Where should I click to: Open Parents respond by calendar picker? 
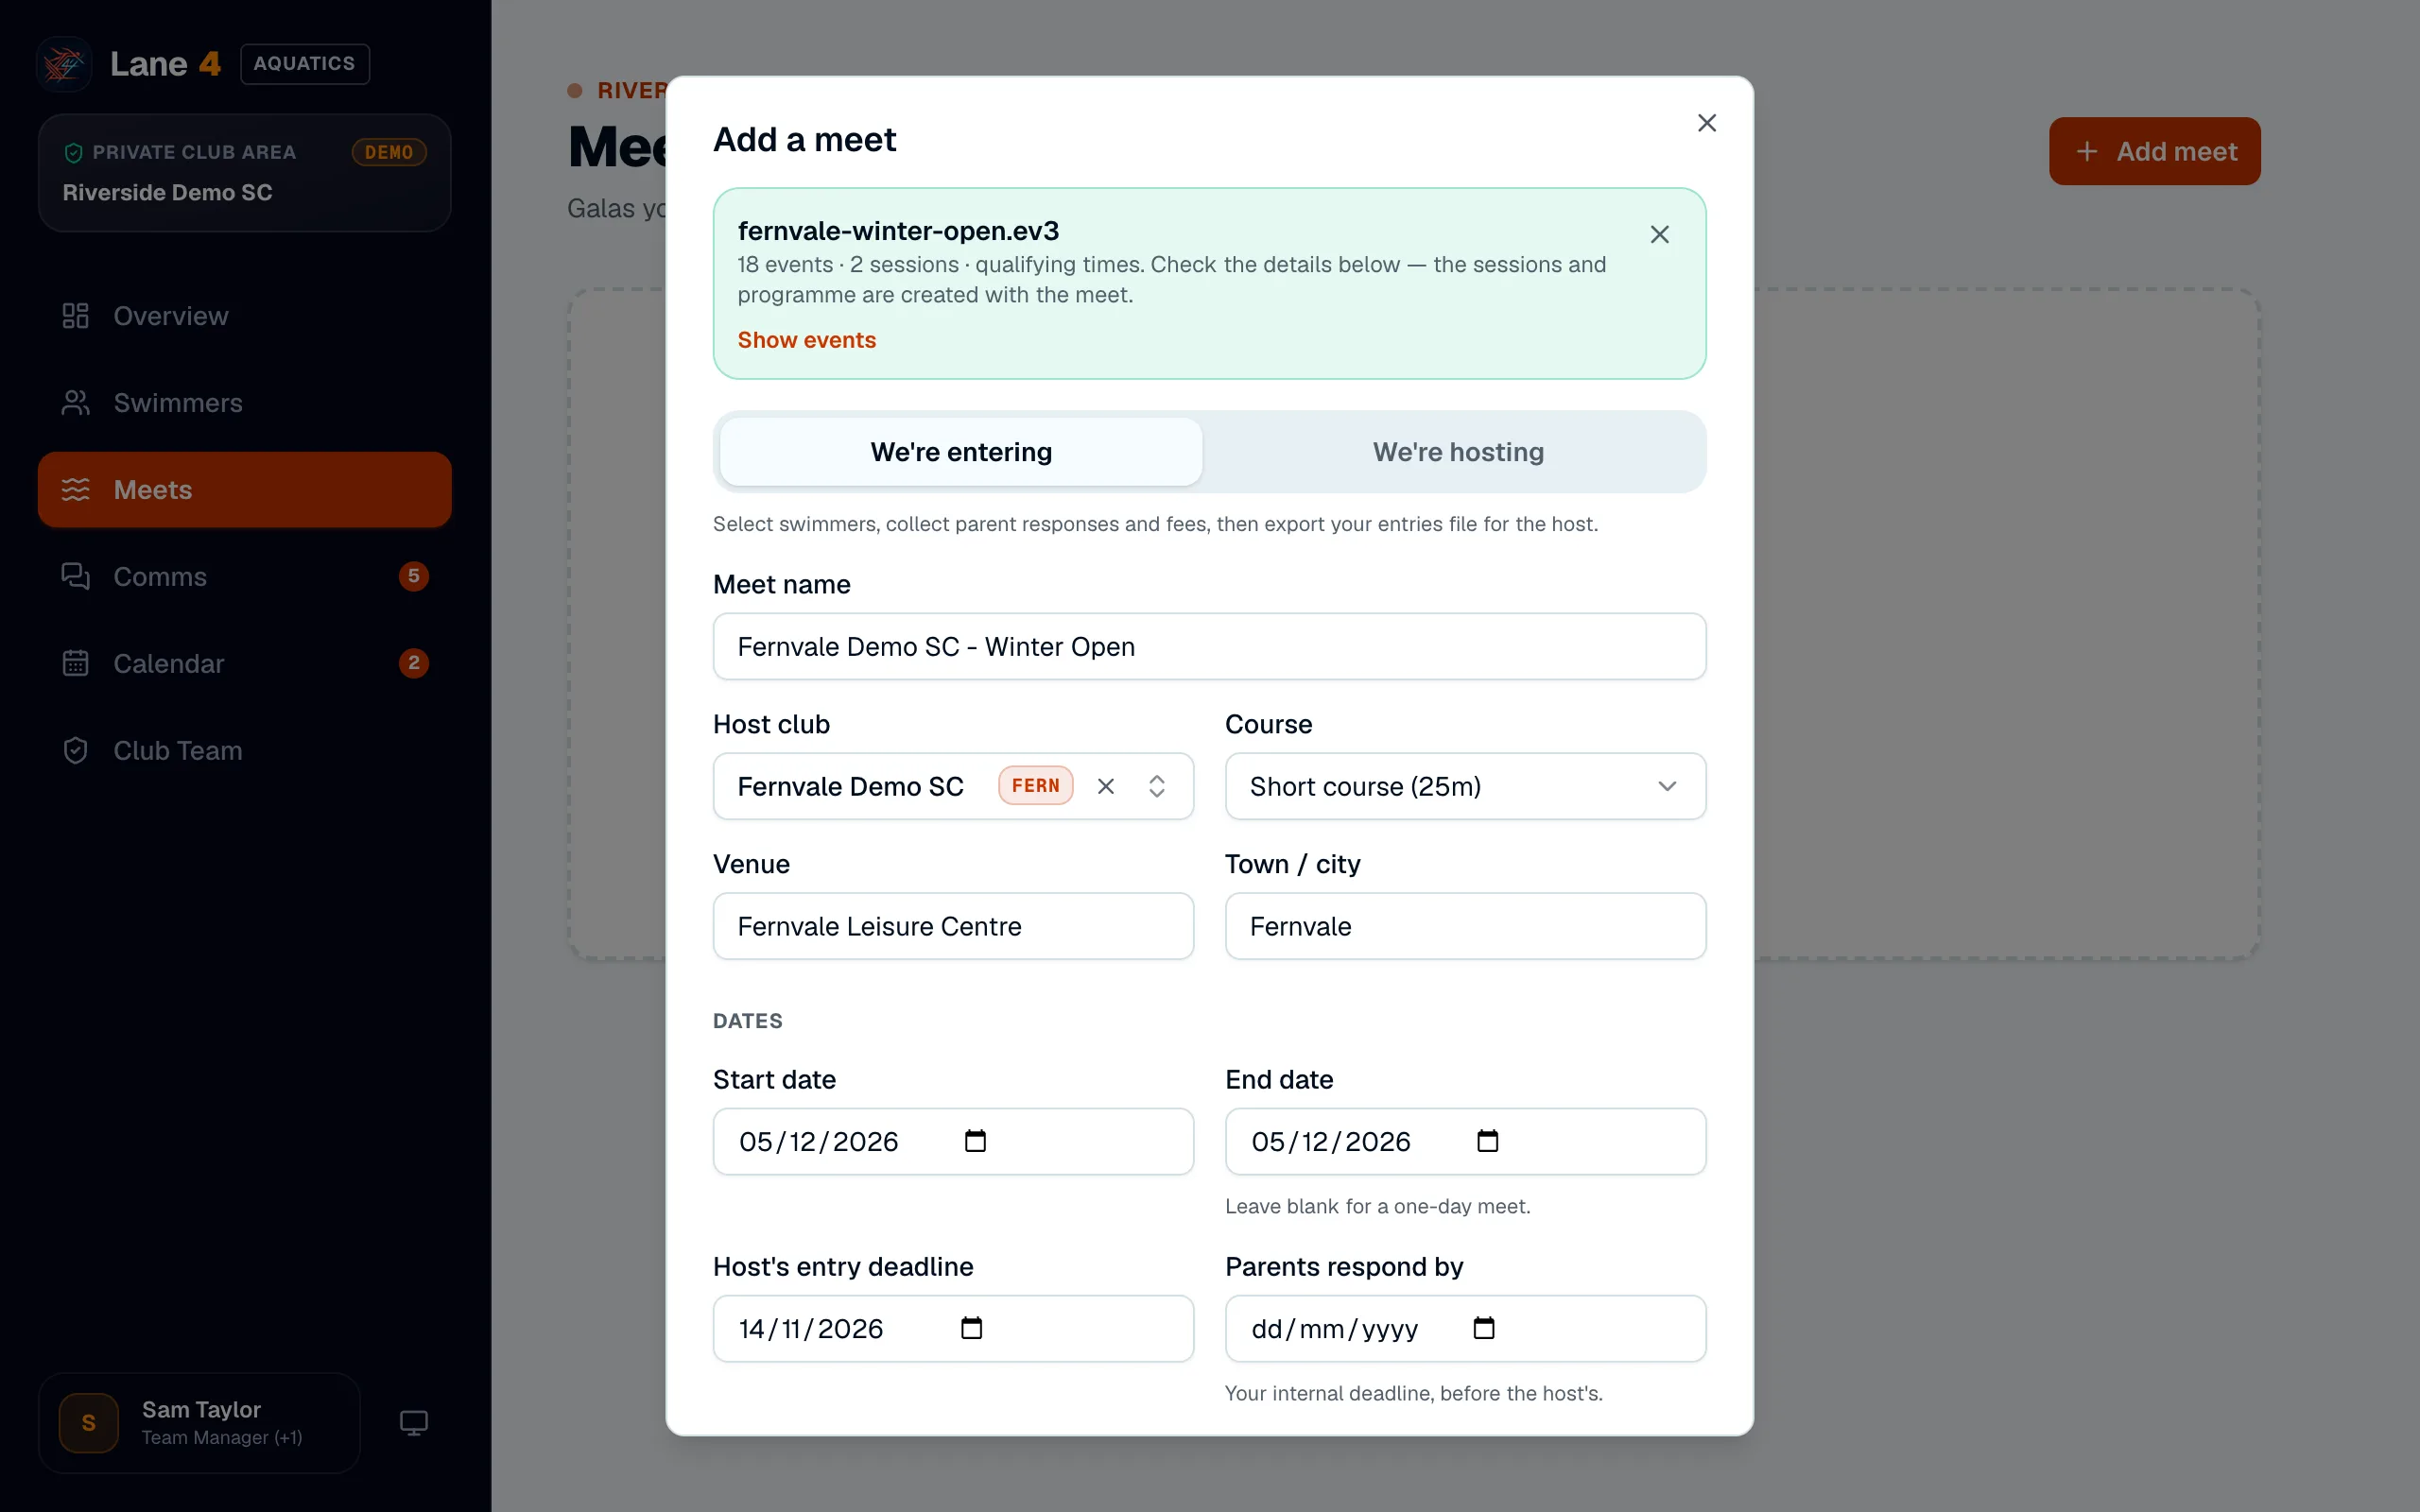click(x=1483, y=1328)
